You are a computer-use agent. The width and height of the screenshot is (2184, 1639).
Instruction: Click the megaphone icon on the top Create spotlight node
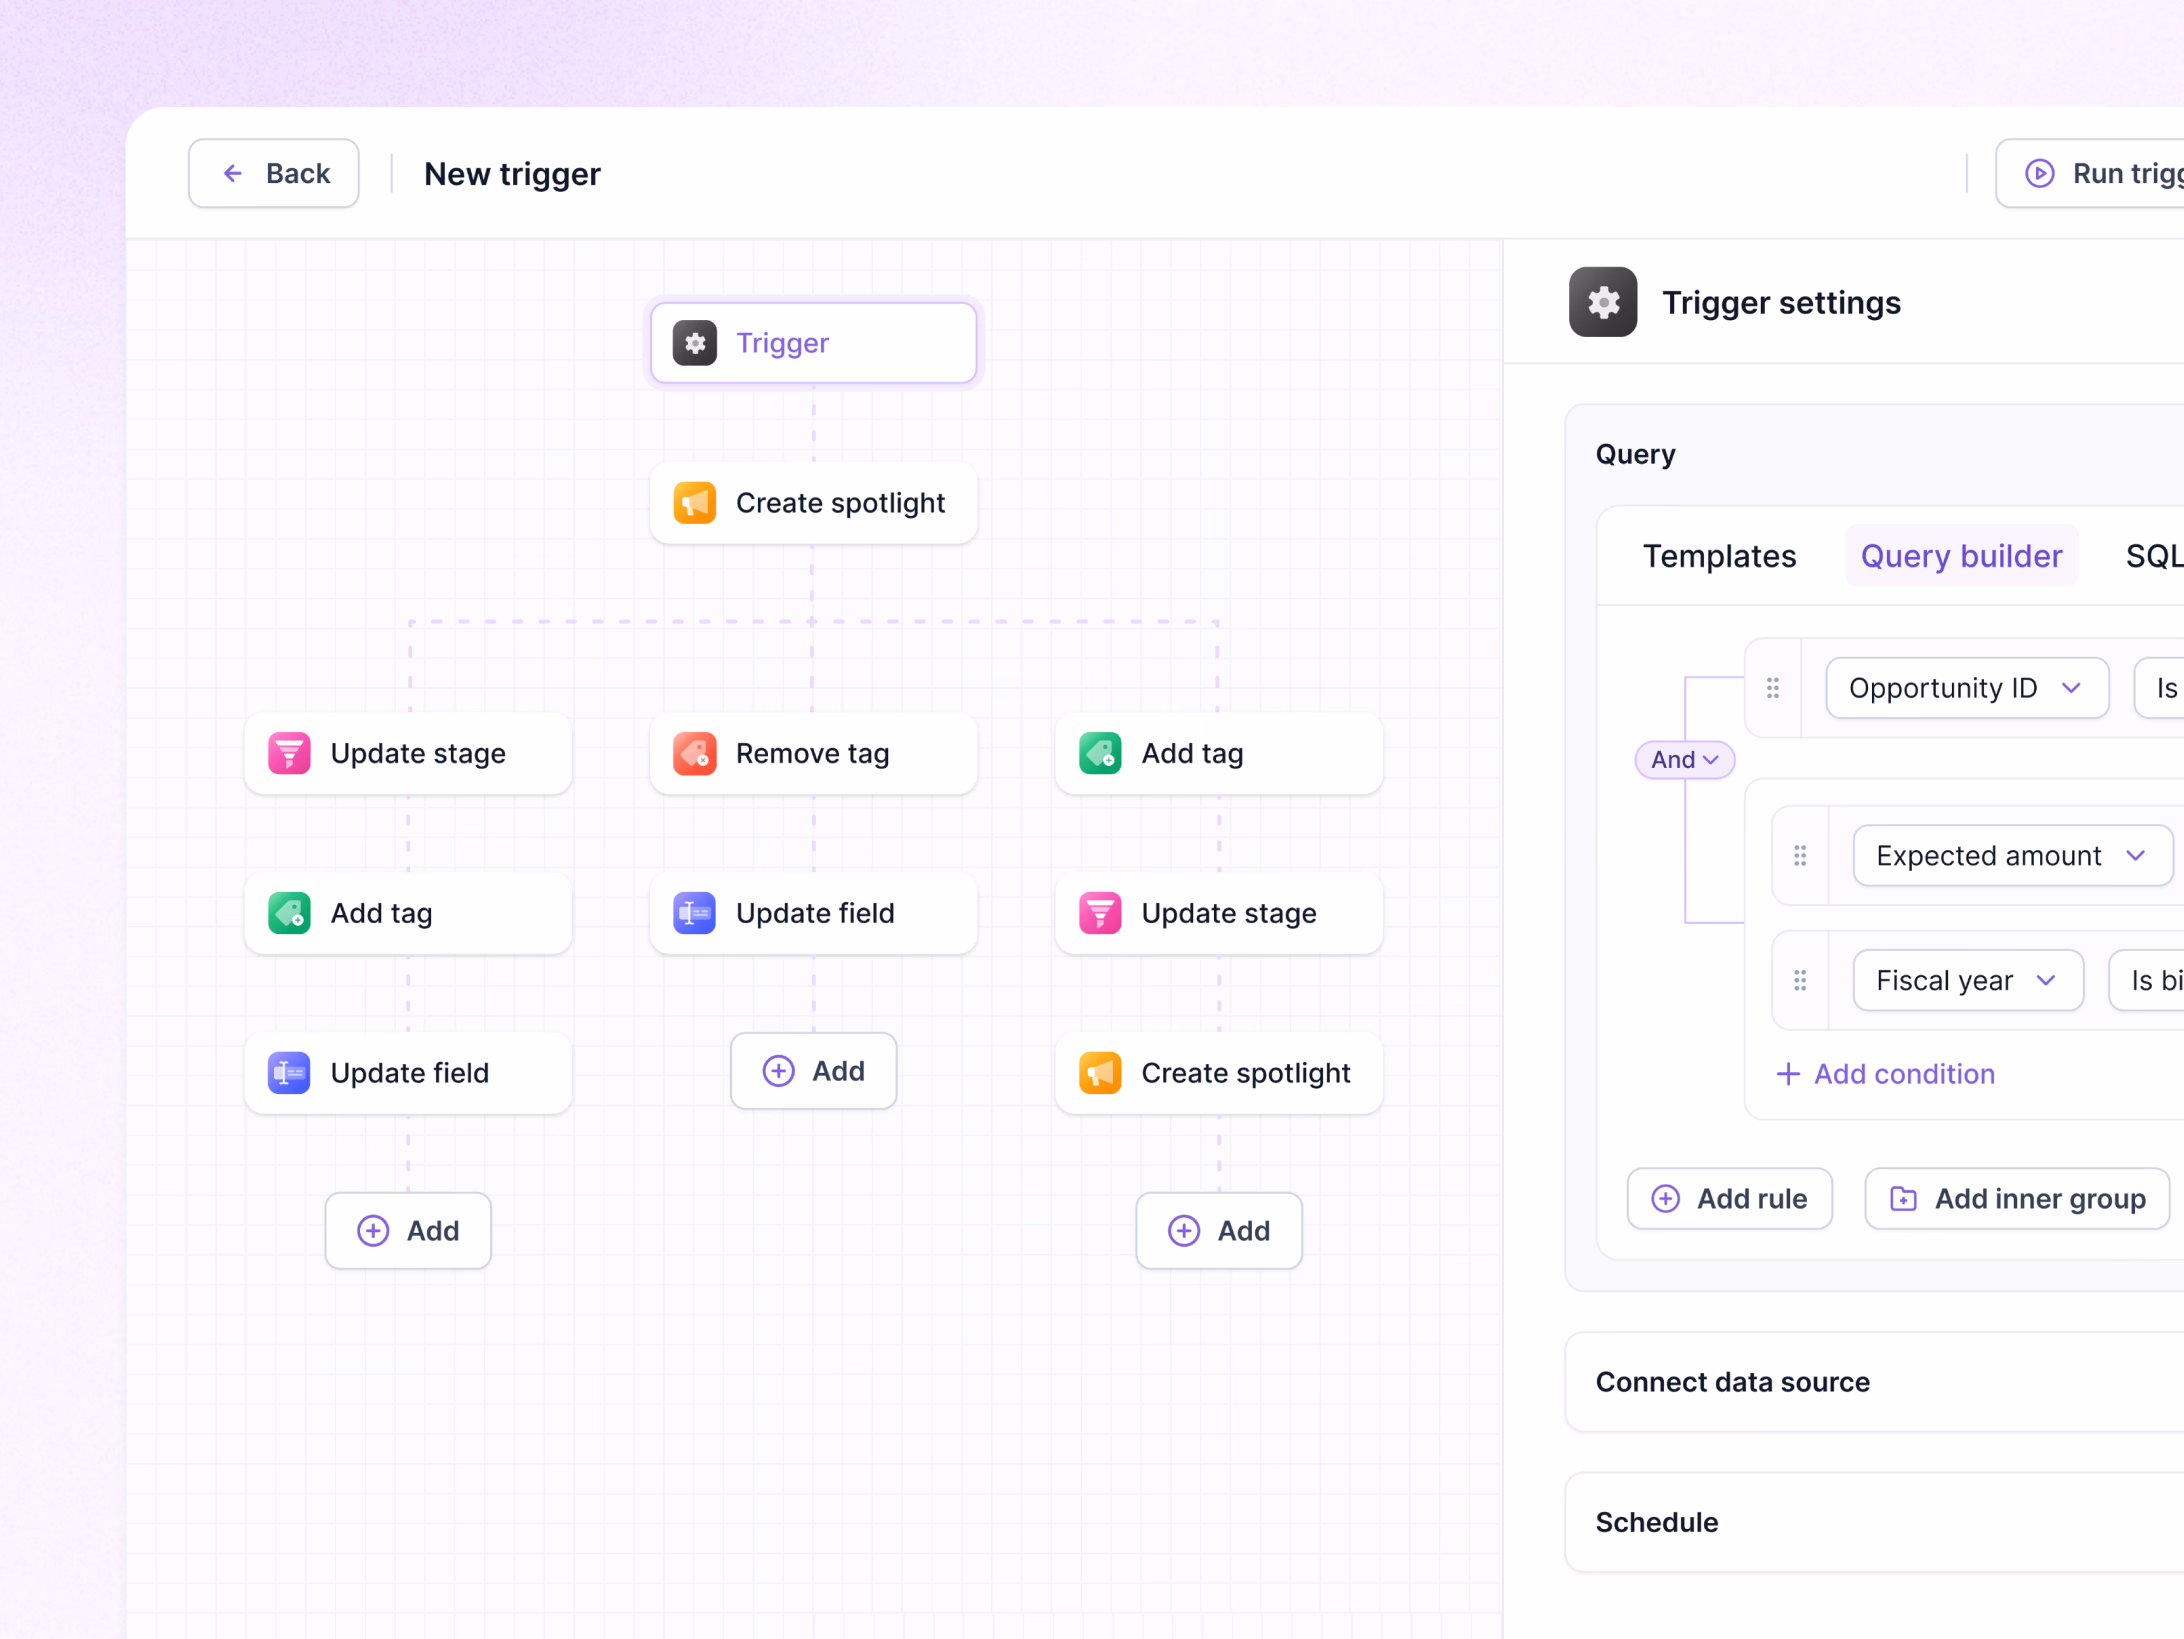[x=695, y=503]
